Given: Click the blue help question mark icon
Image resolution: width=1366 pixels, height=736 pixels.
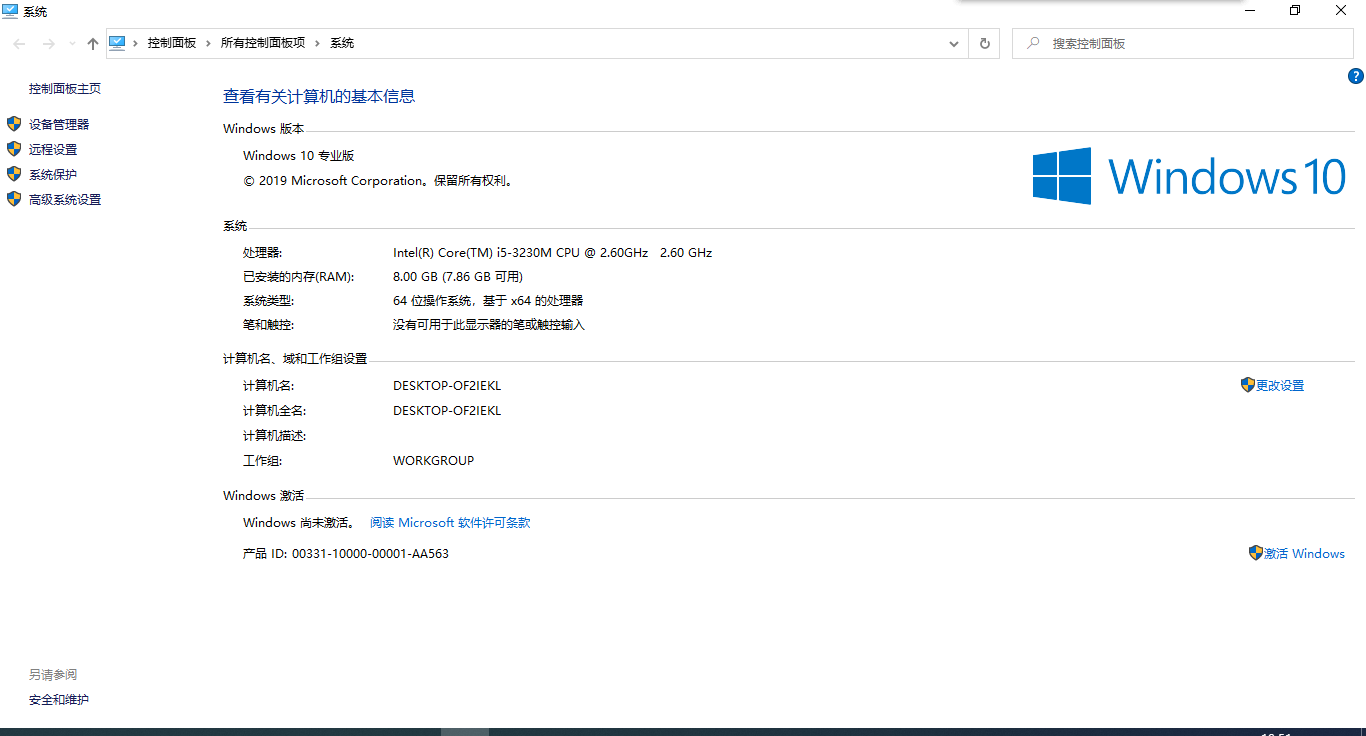Looking at the screenshot, I should (x=1355, y=75).
